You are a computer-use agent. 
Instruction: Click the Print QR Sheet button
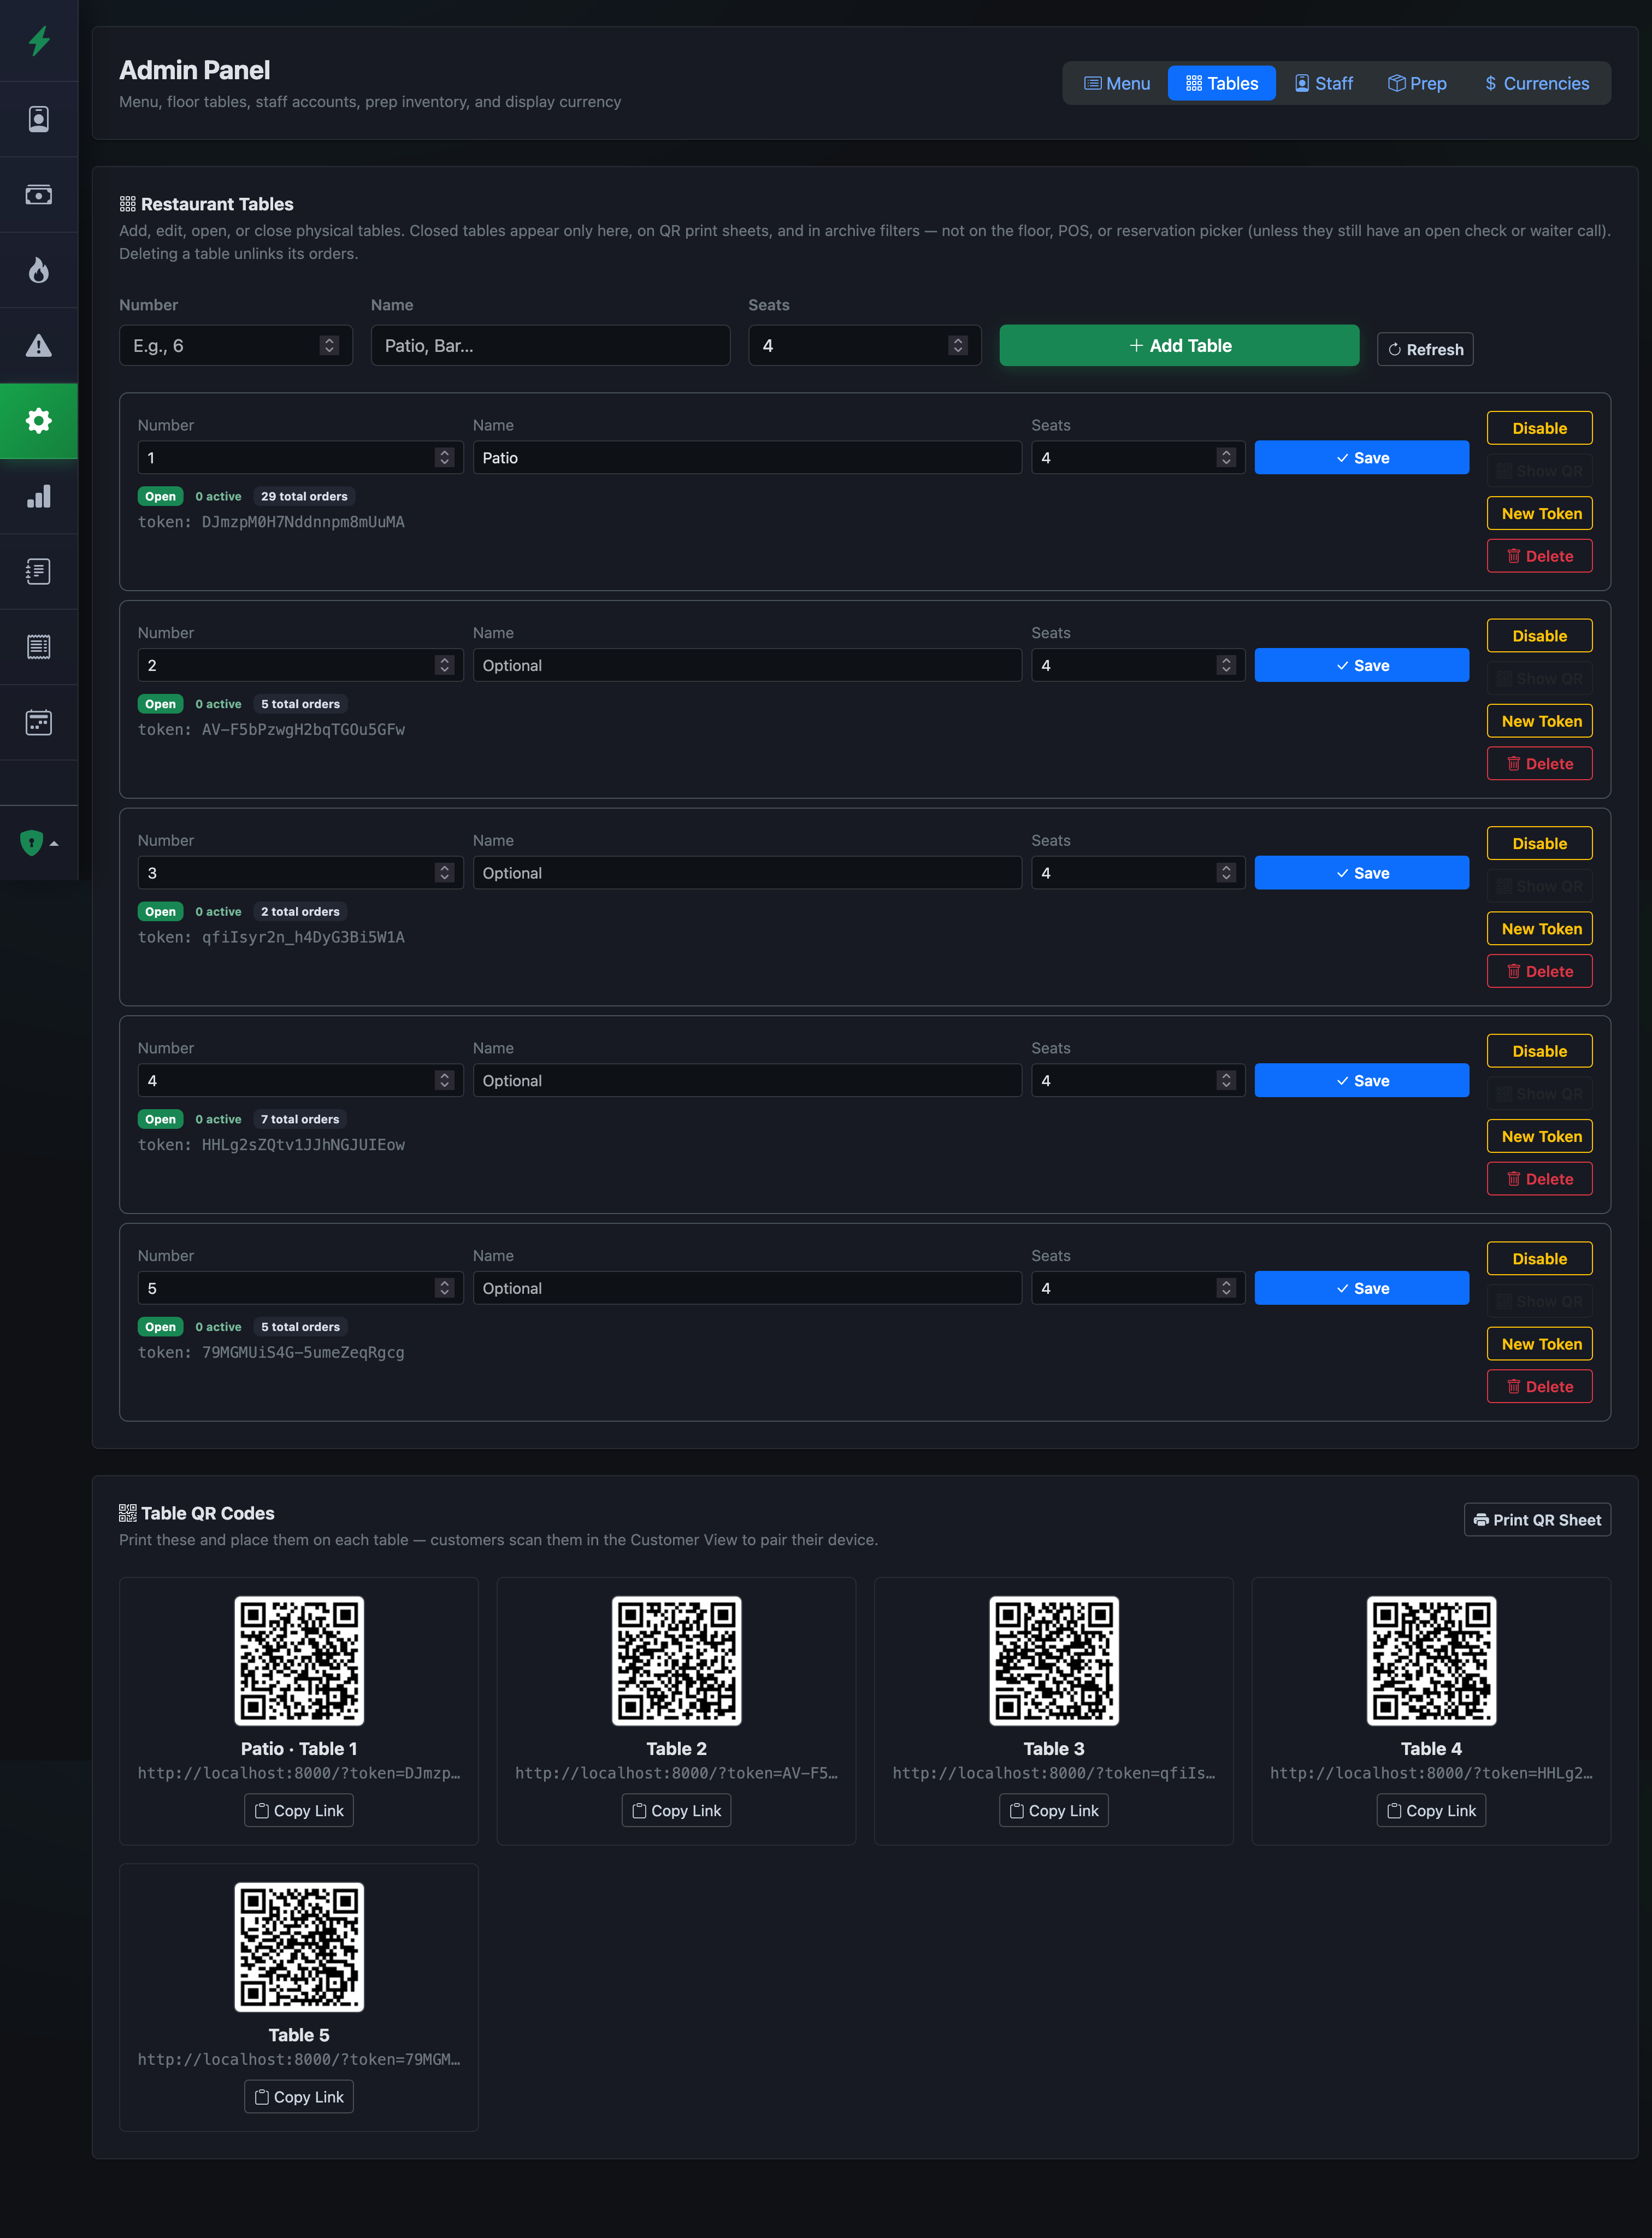(1537, 1520)
